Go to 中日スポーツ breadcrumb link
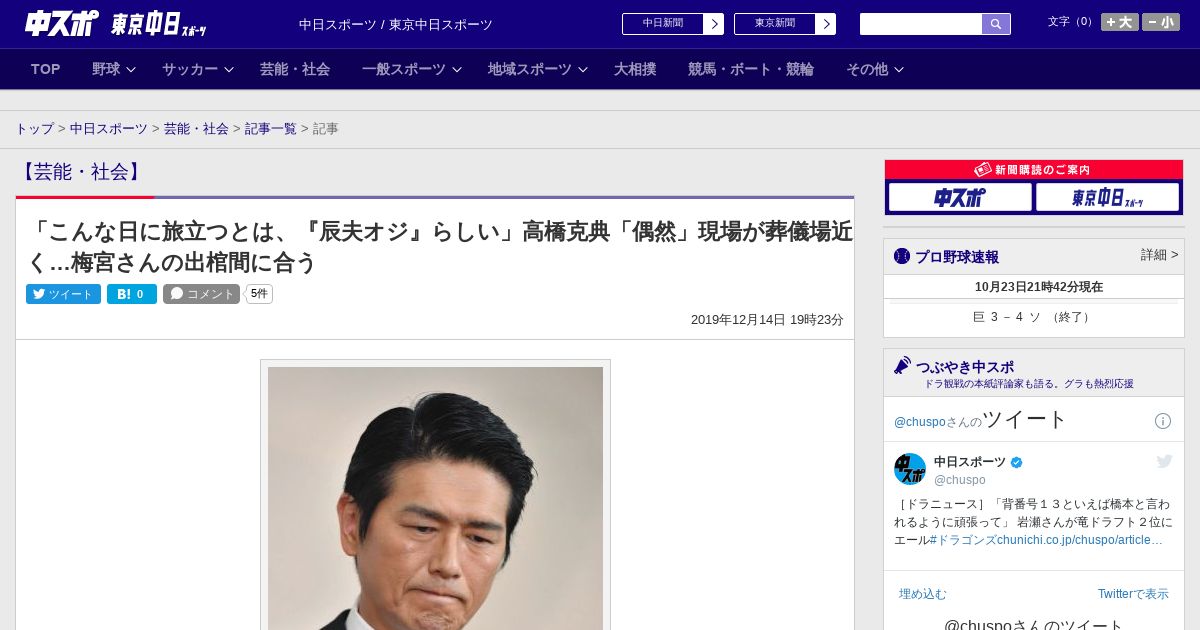This screenshot has height=630, width=1200. (109, 129)
